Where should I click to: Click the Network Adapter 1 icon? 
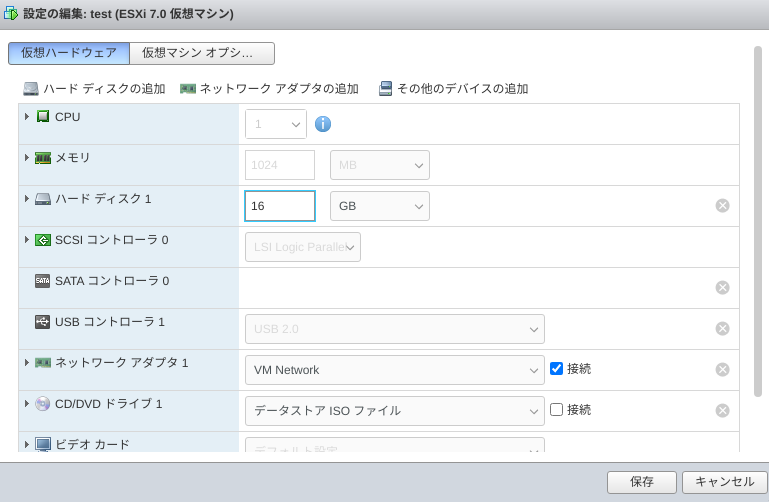point(43,363)
